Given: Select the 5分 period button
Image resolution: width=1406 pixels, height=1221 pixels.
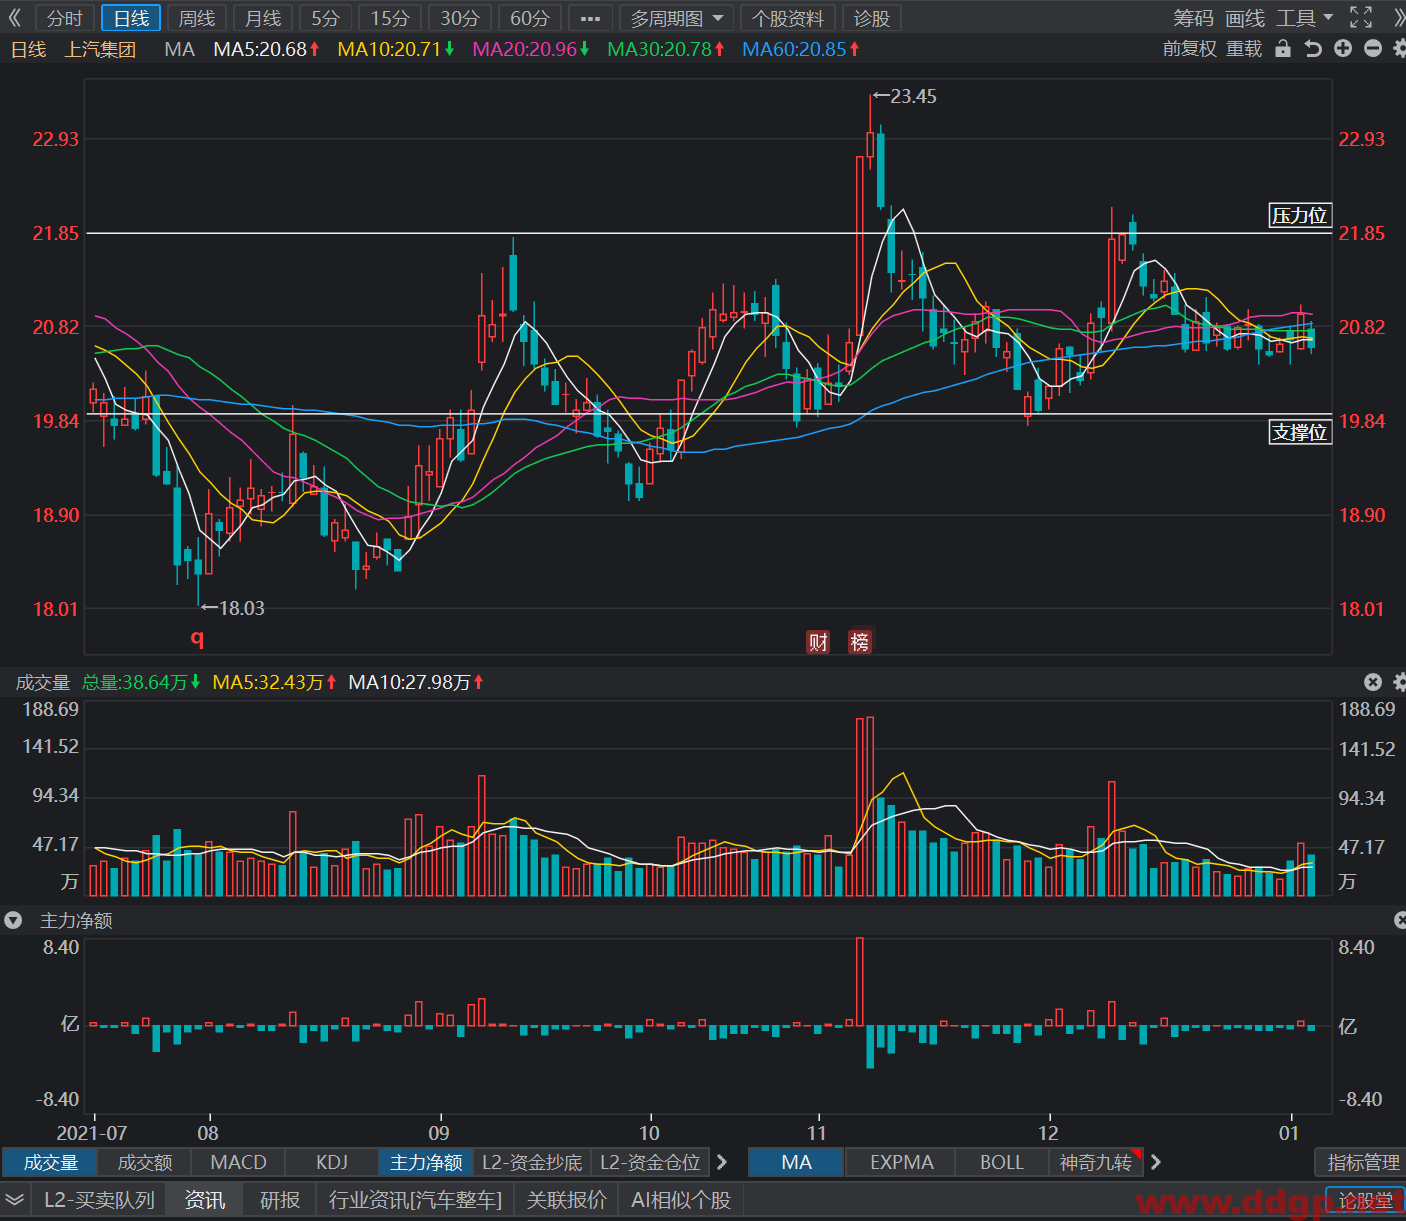Looking at the screenshot, I should pyautogui.click(x=326, y=18).
